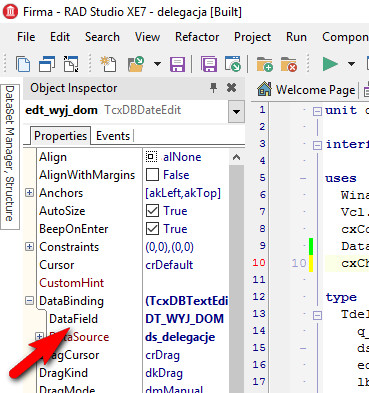Click the type keyword on line 12
The height and width of the screenshot is (393, 369).
341,297
